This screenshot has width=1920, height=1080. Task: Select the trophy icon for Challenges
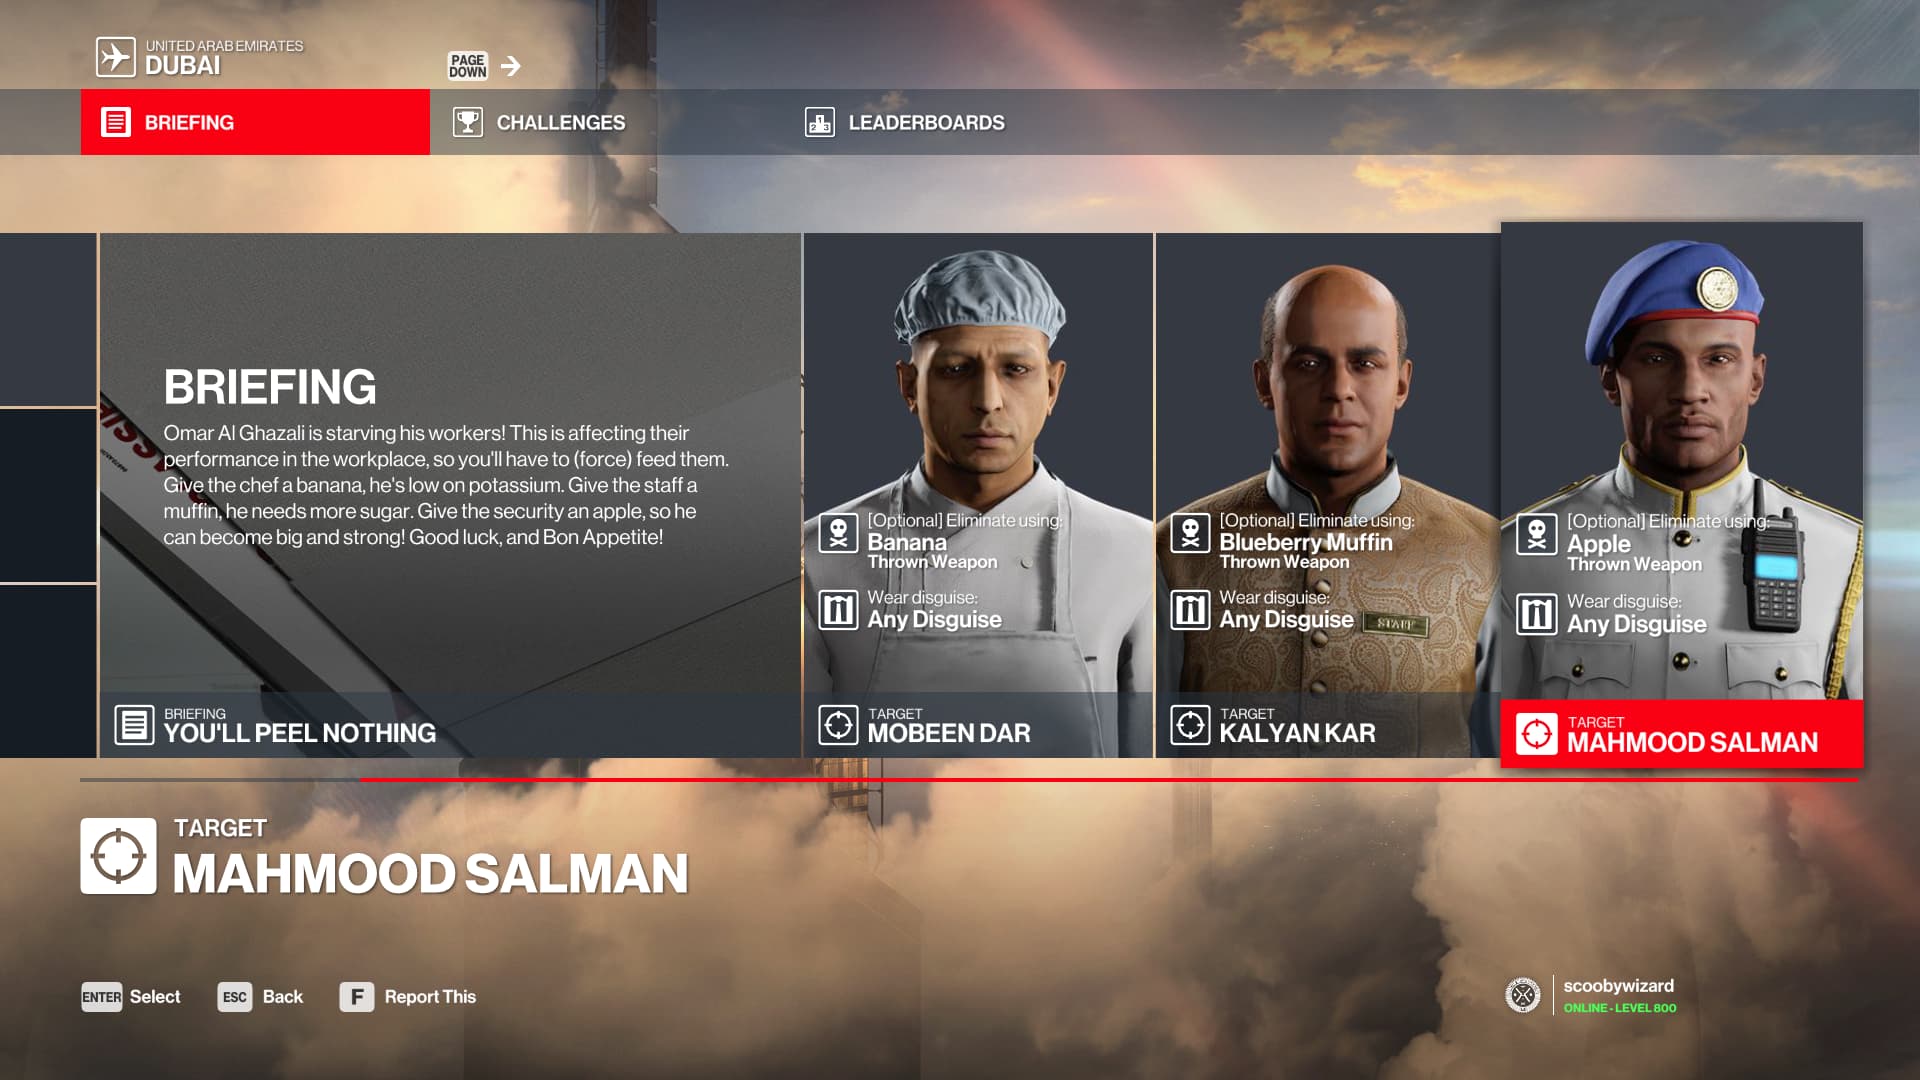(x=467, y=122)
